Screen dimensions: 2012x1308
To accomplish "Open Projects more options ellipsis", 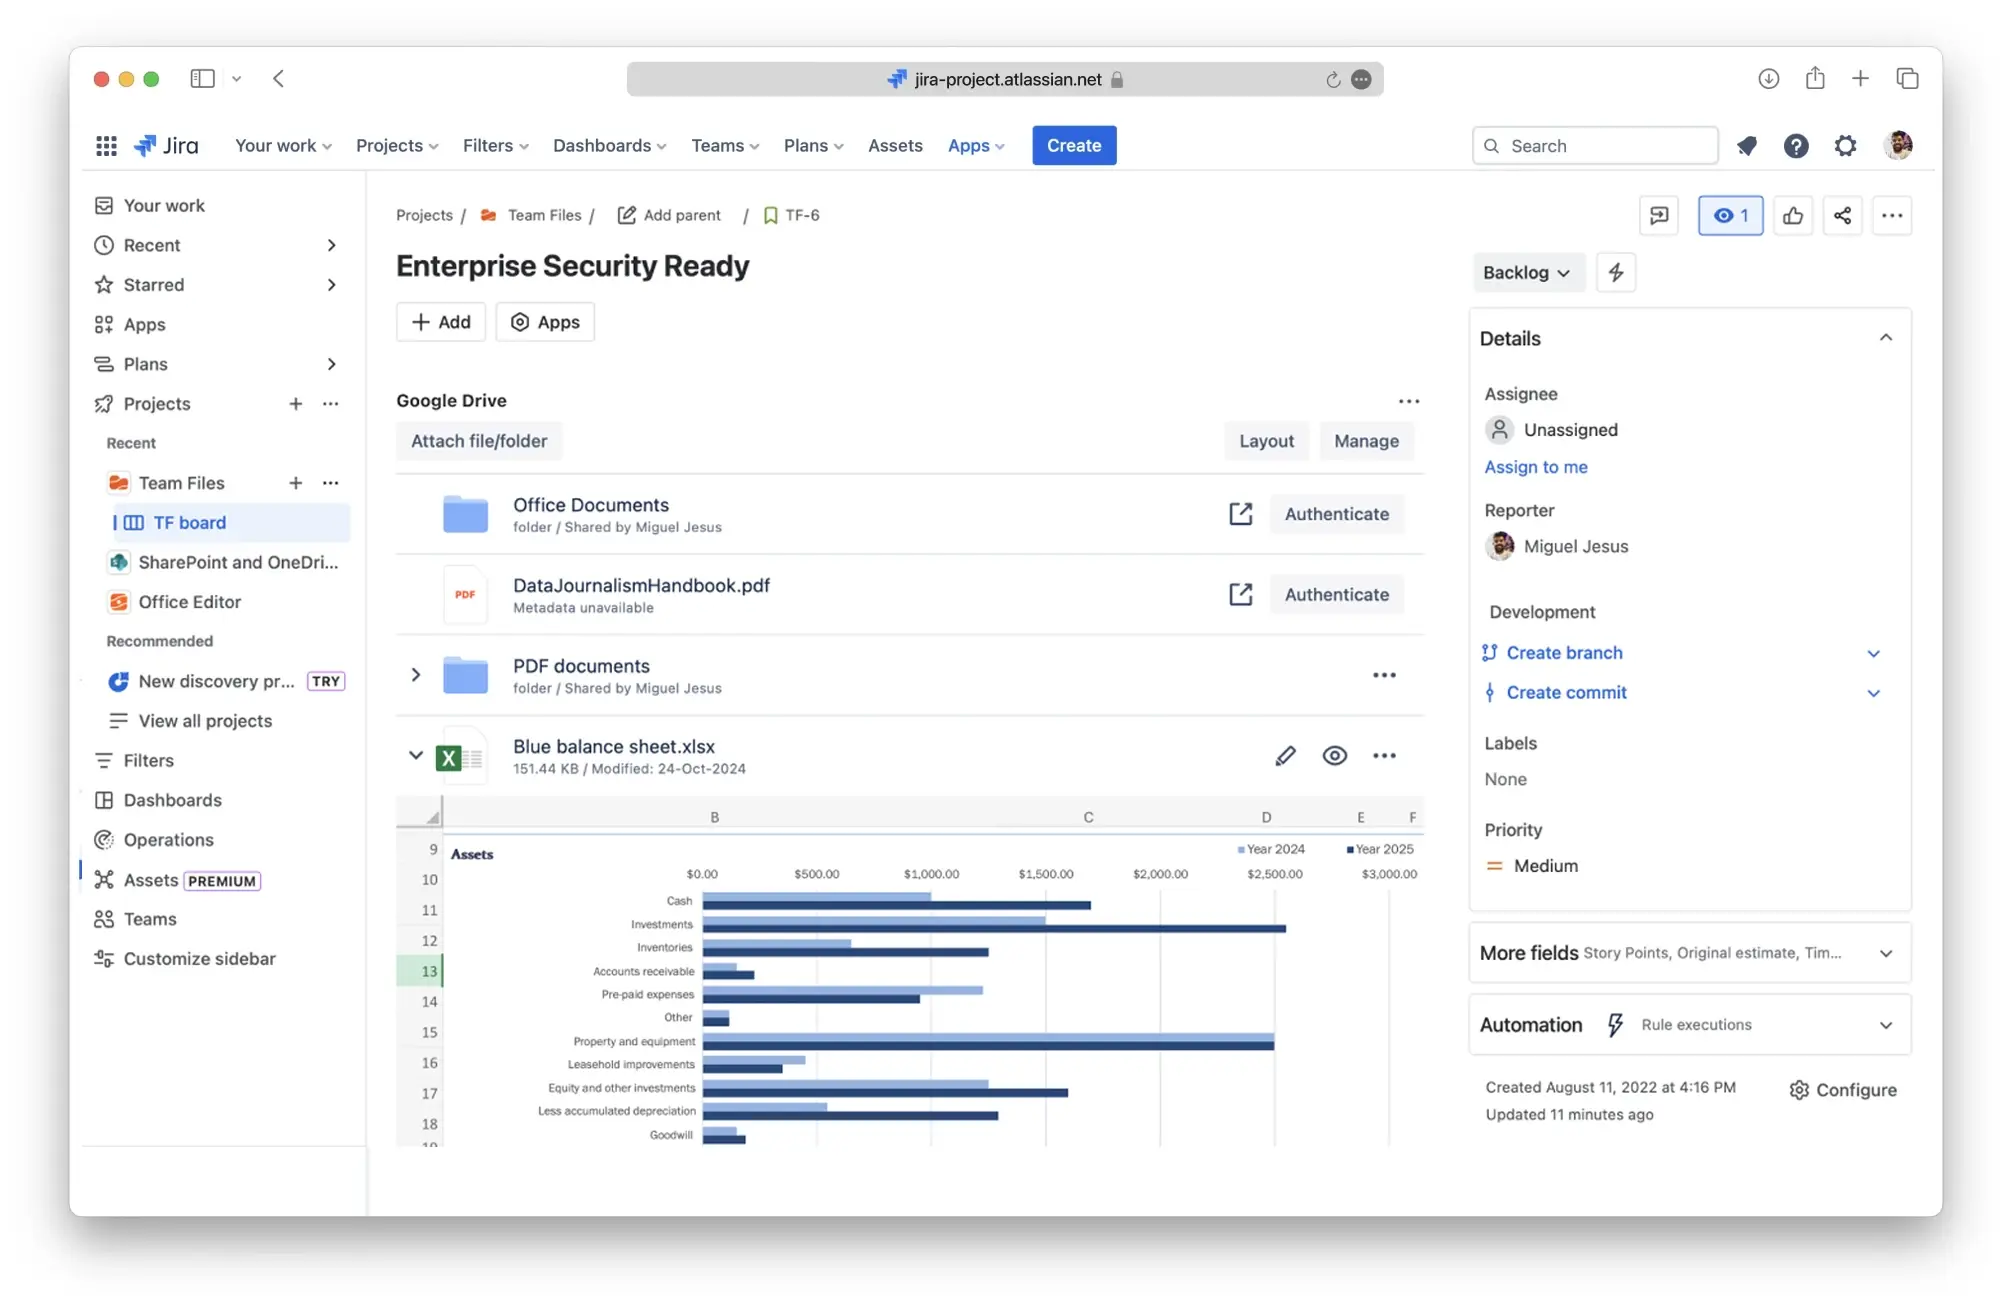I will tap(331, 404).
